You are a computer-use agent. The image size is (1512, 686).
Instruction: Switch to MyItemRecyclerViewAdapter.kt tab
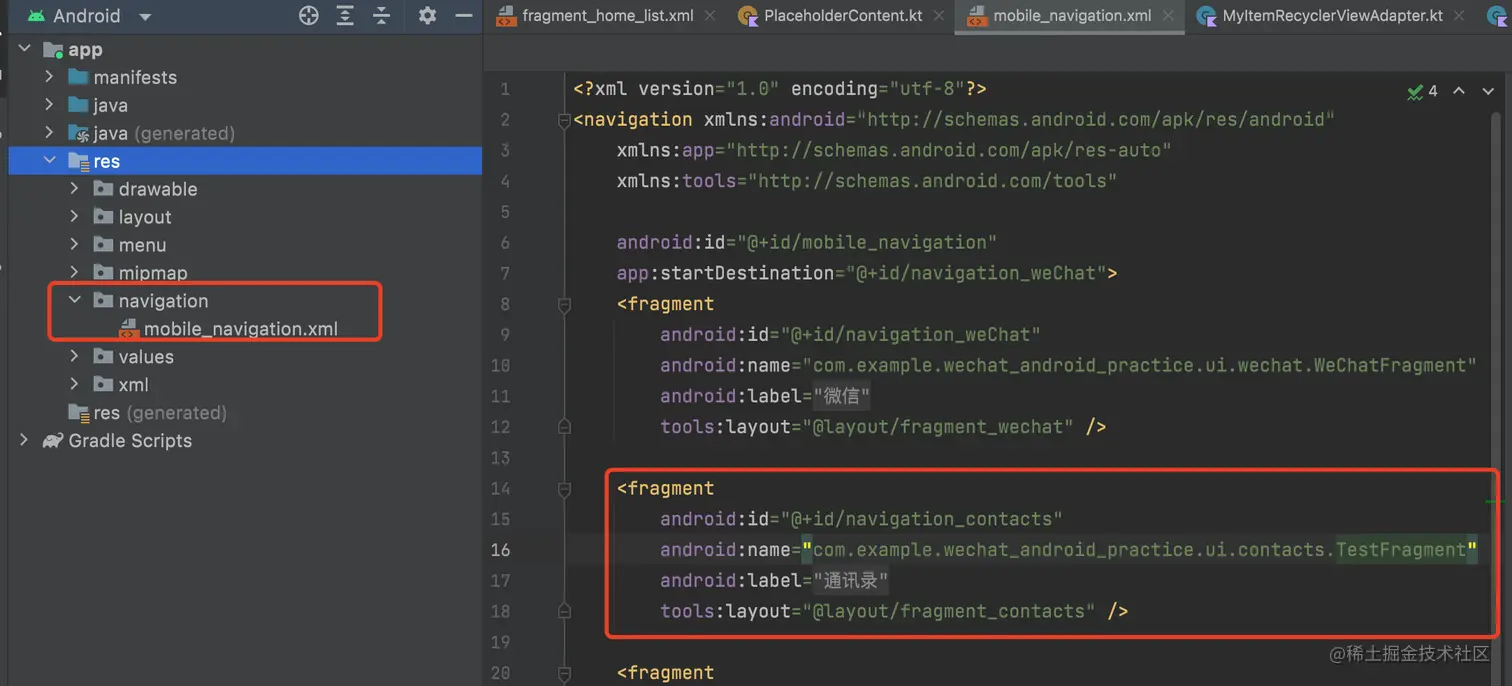pos(1333,16)
